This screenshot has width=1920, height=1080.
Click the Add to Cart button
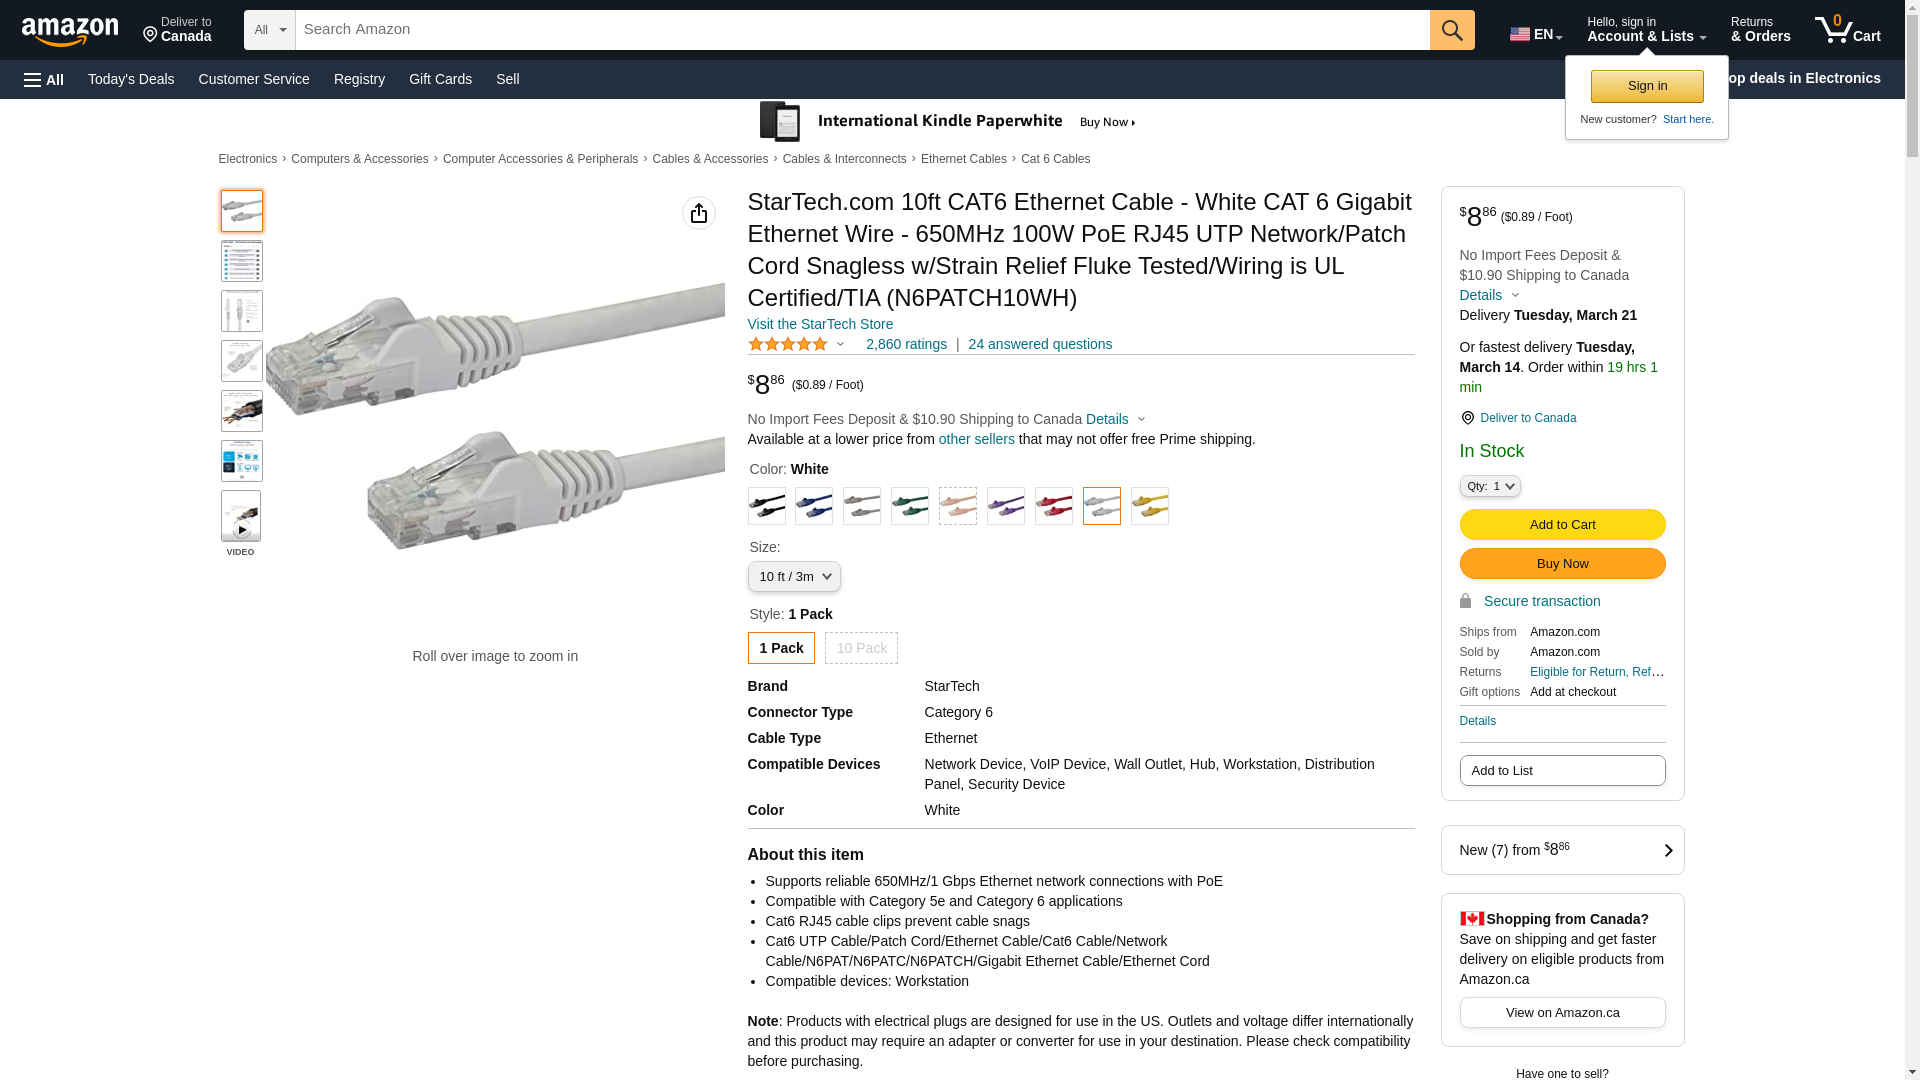pyautogui.click(x=1562, y=525)
